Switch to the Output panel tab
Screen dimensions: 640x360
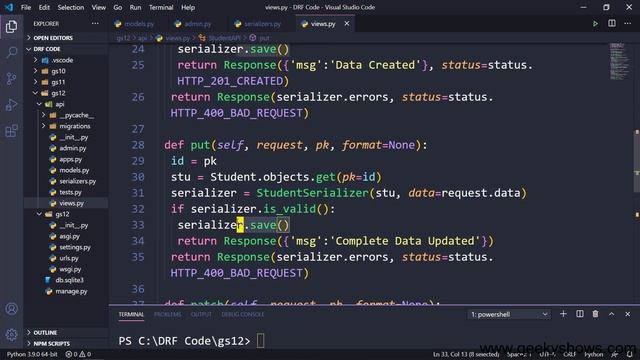point(201,314)
